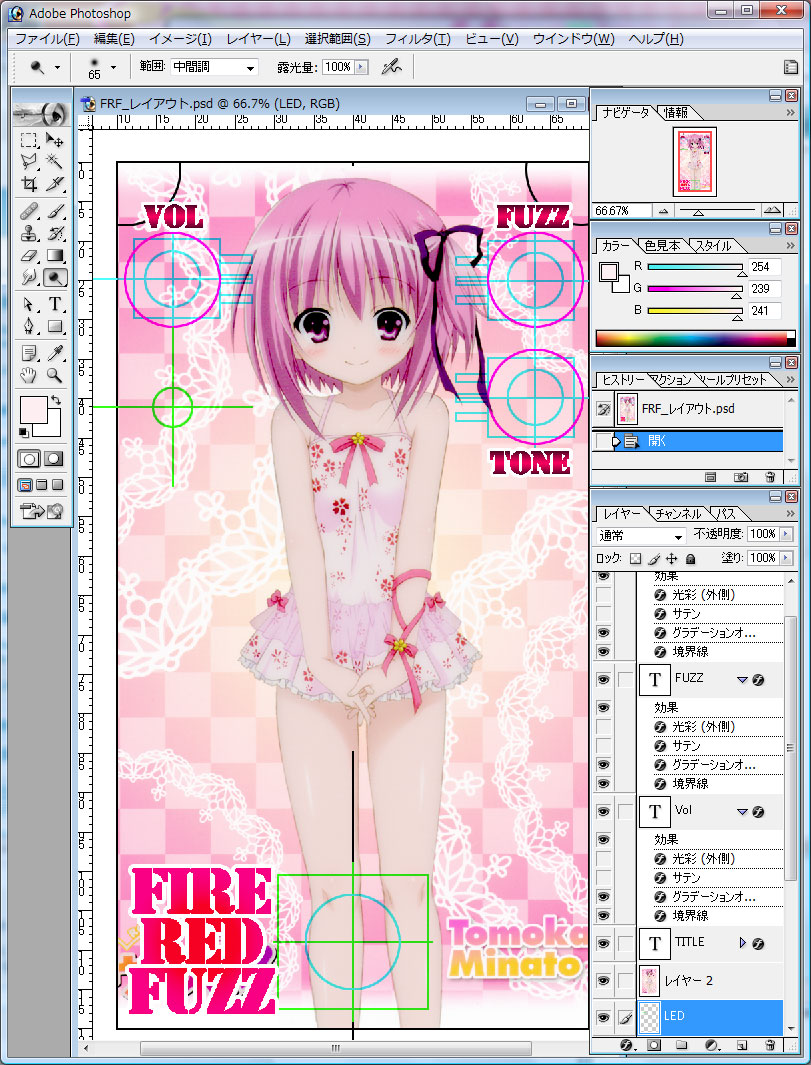
Task: Expand effects of the TITLE layer
Action: click(742, 943)
